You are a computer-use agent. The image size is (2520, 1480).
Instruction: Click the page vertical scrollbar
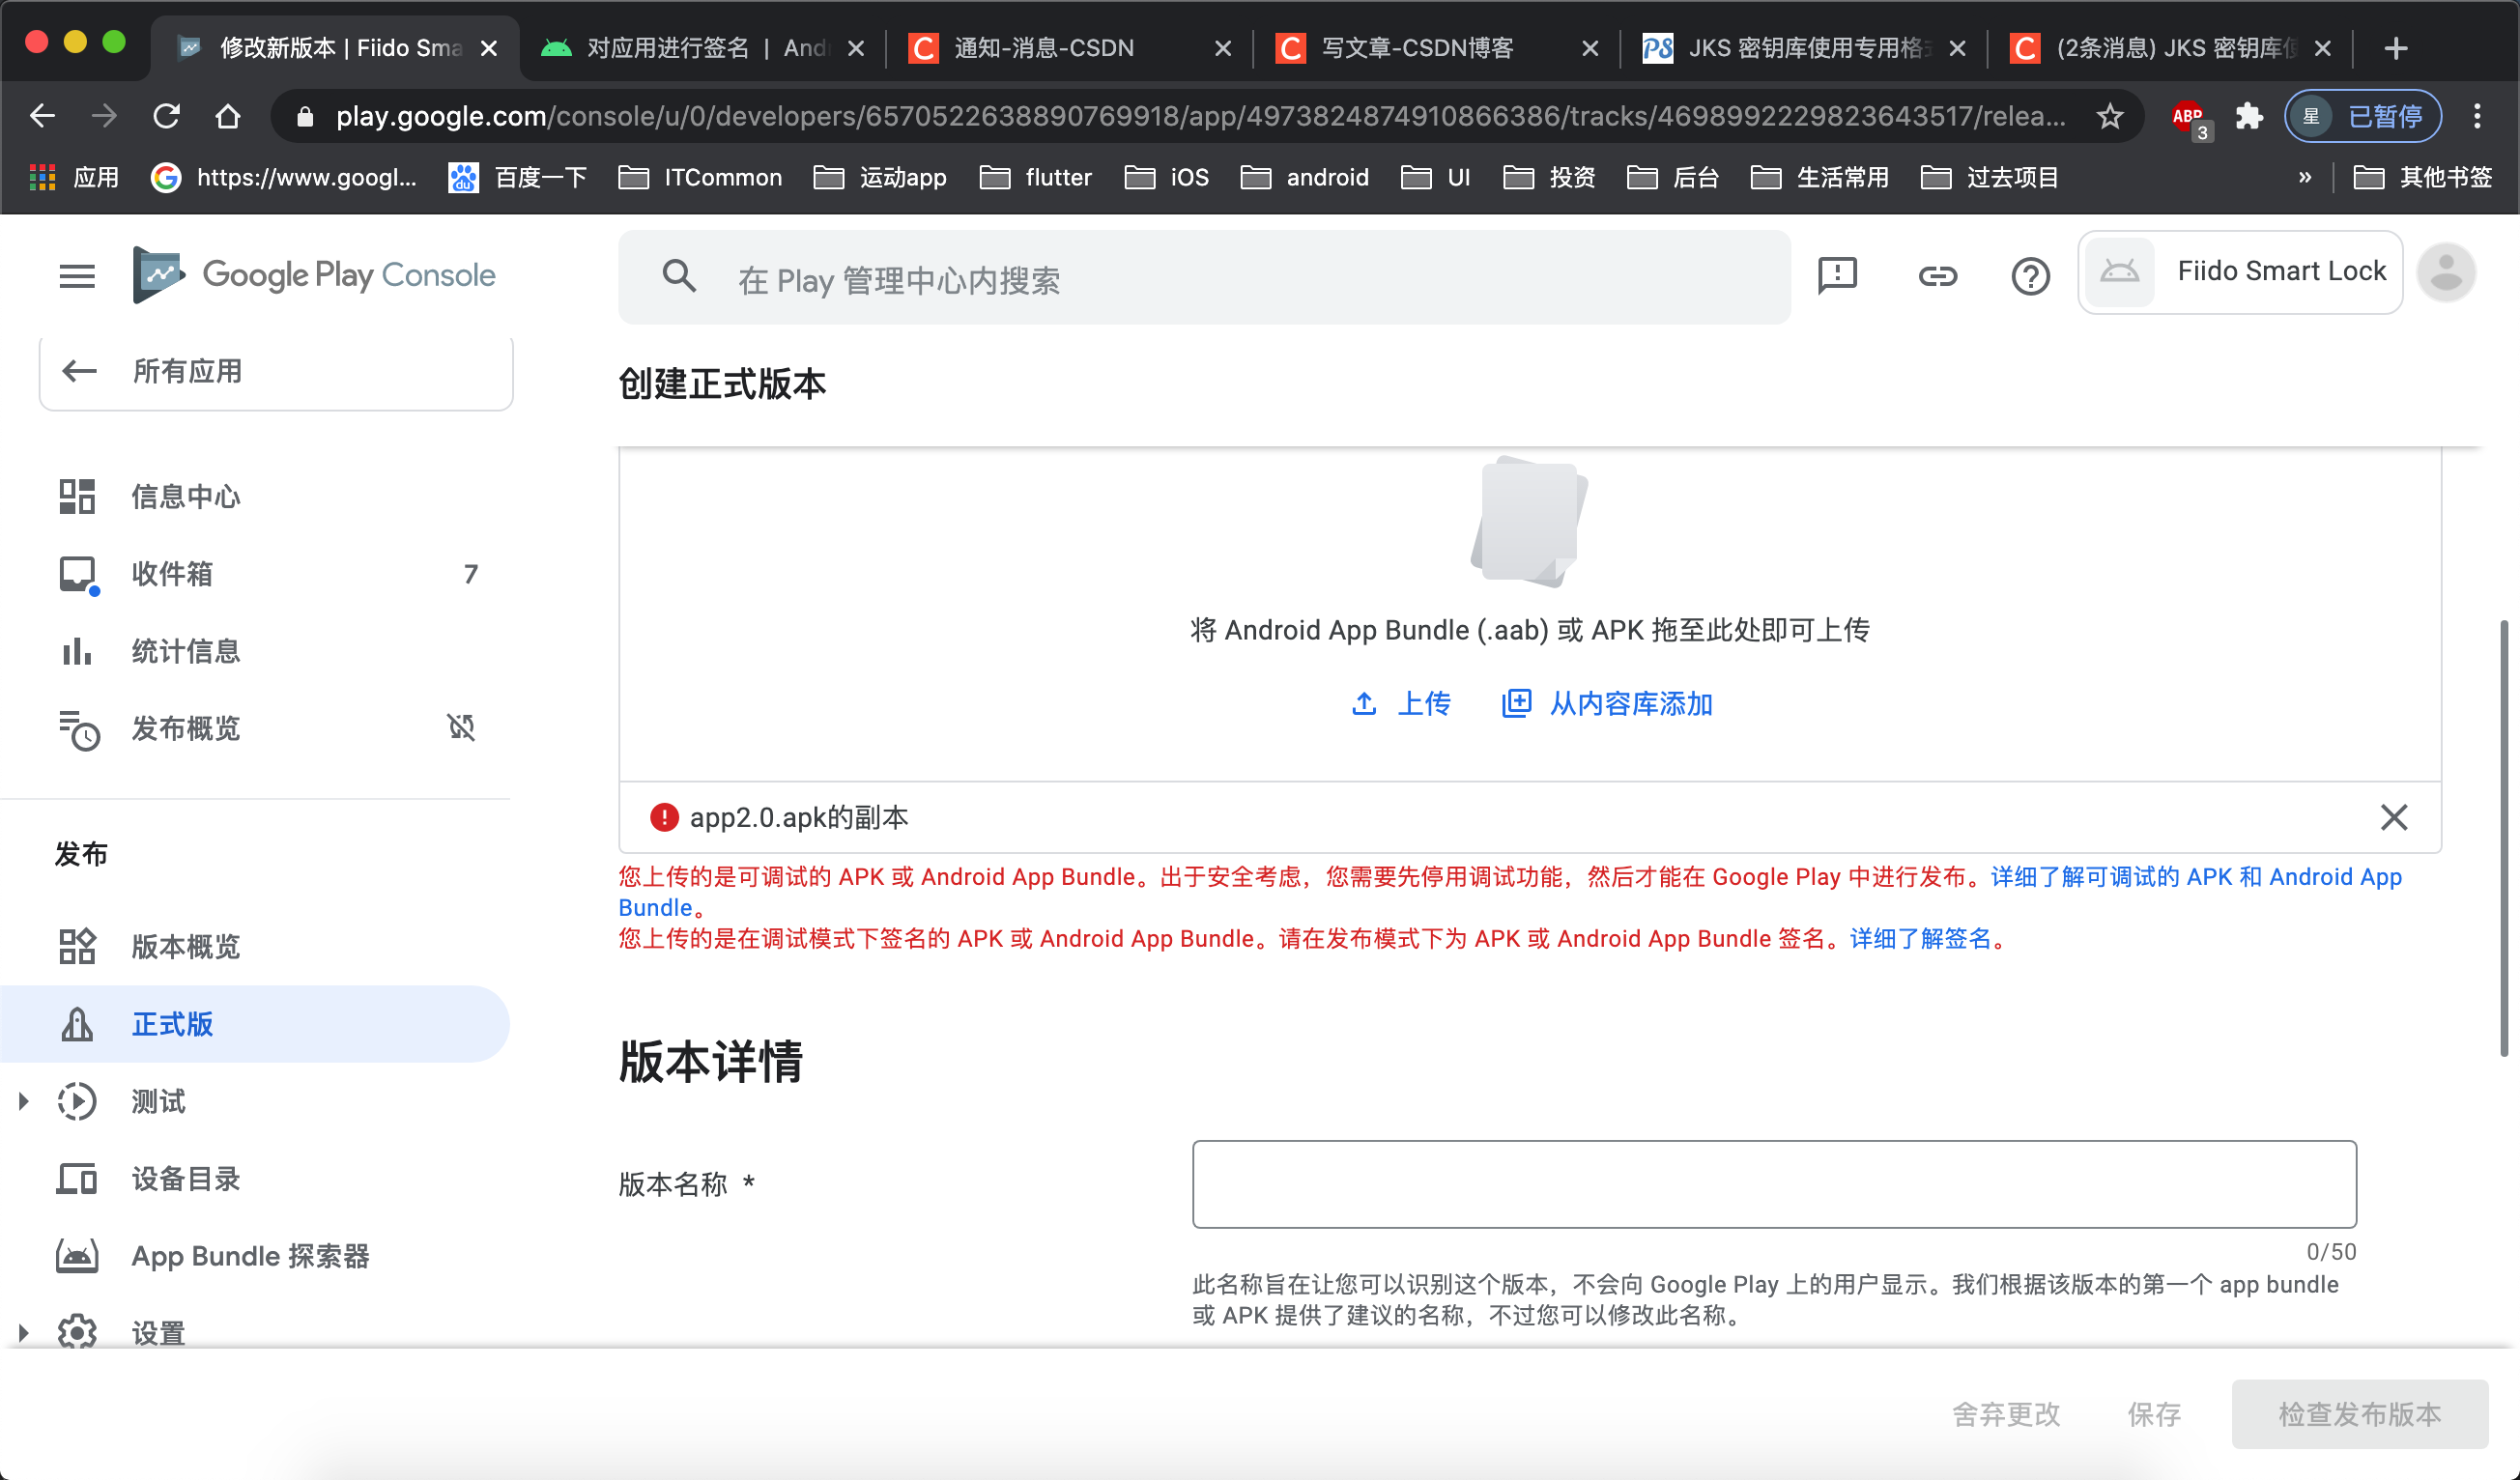(2503, 838)
